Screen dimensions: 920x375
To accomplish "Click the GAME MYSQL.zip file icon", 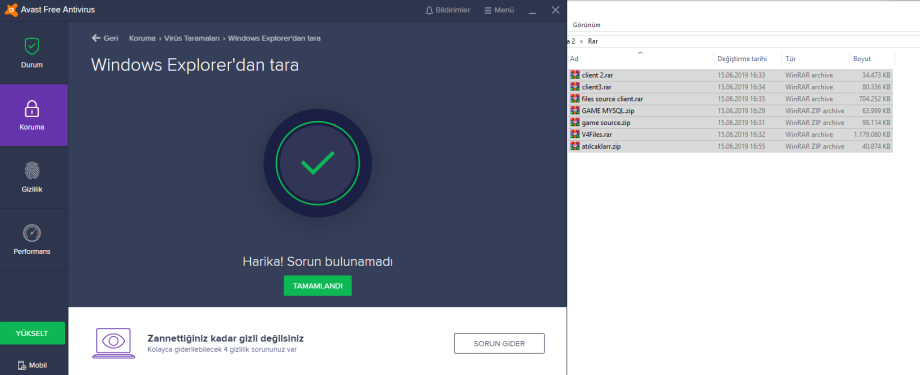I will [575, 110].
